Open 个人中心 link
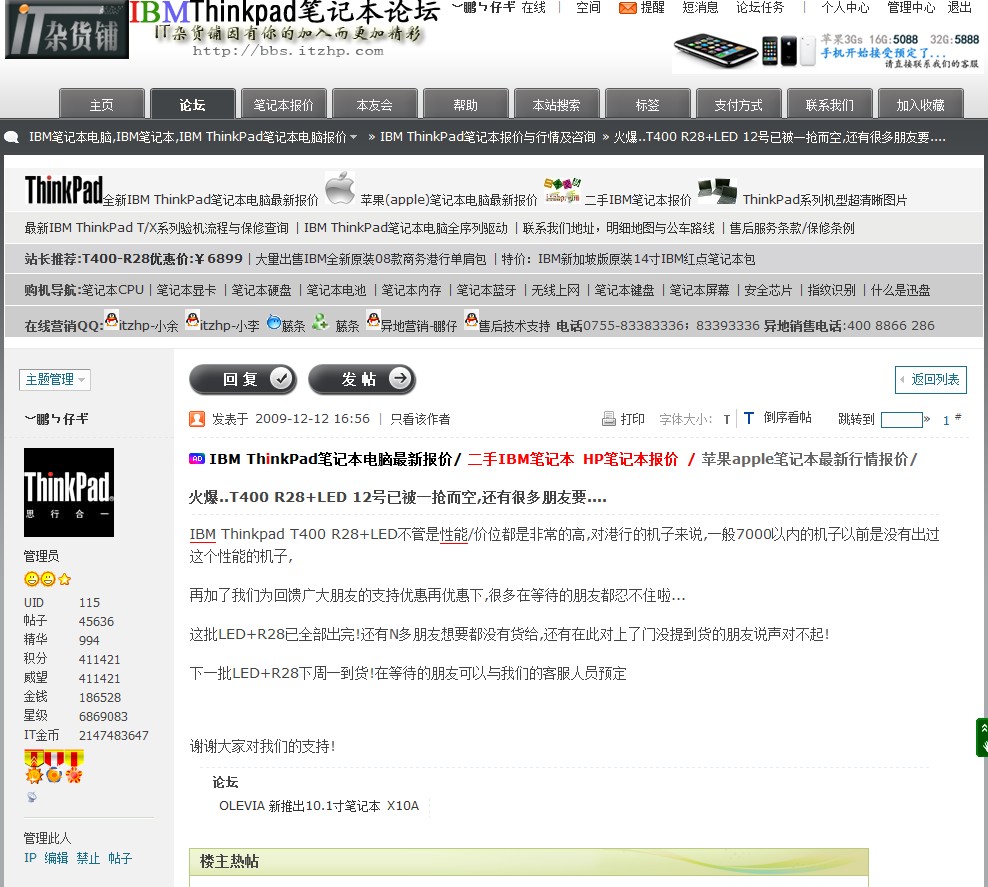Screen dimensions: 988x887 tap(846, 8)
